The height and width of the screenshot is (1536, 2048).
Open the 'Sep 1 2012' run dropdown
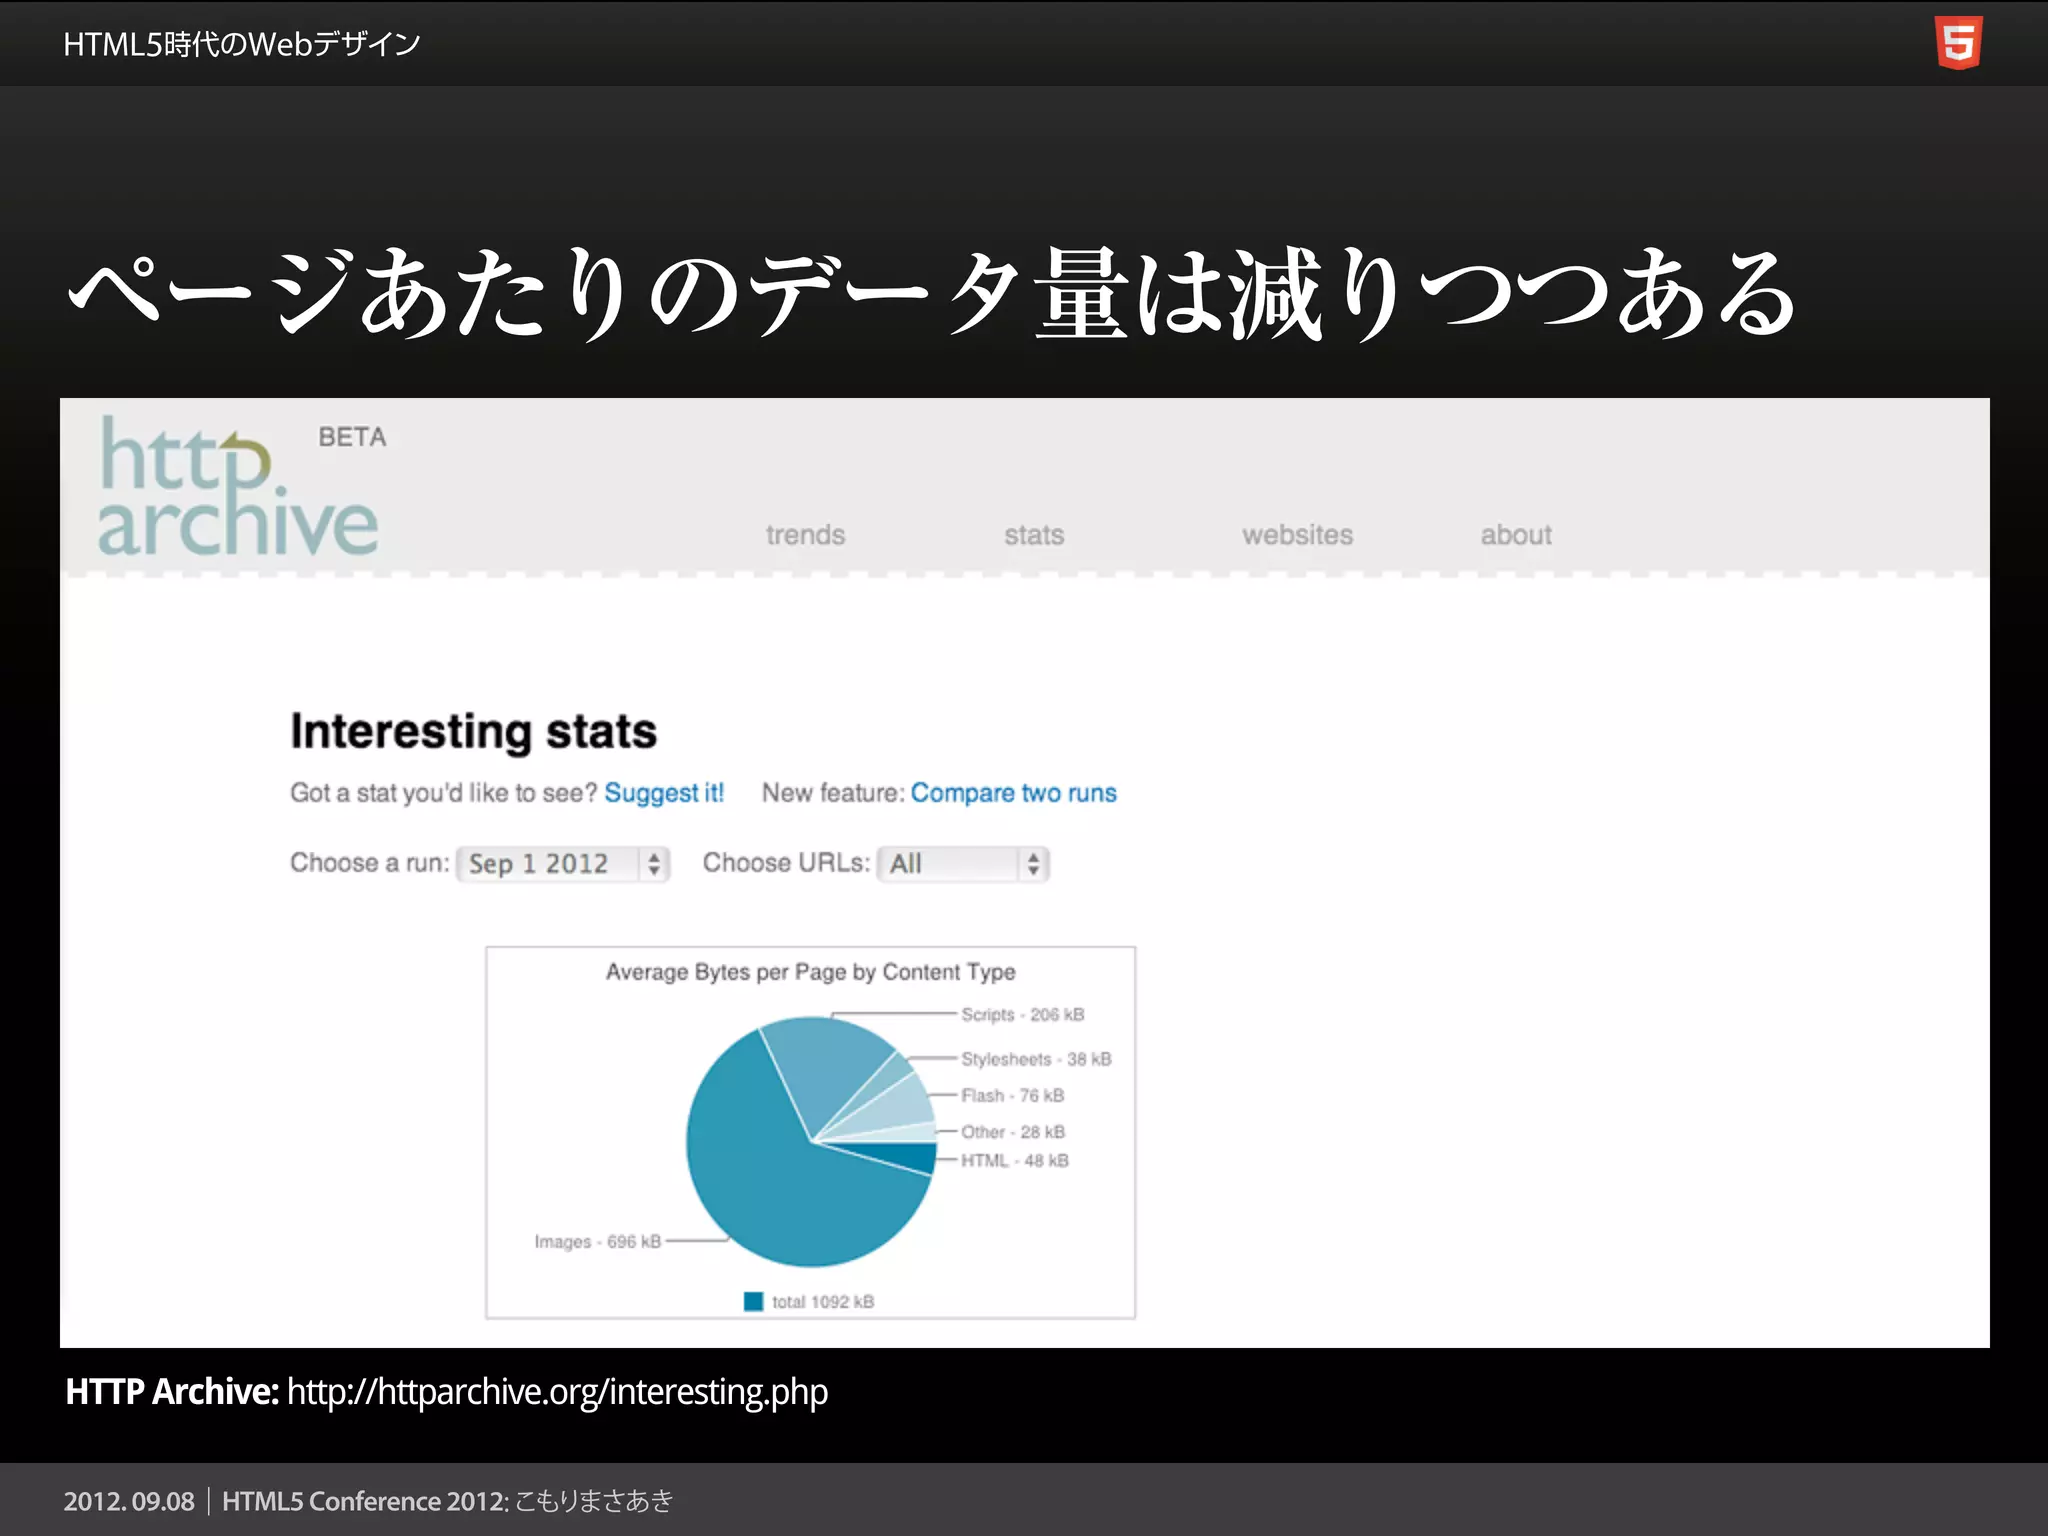coord(563,864)
